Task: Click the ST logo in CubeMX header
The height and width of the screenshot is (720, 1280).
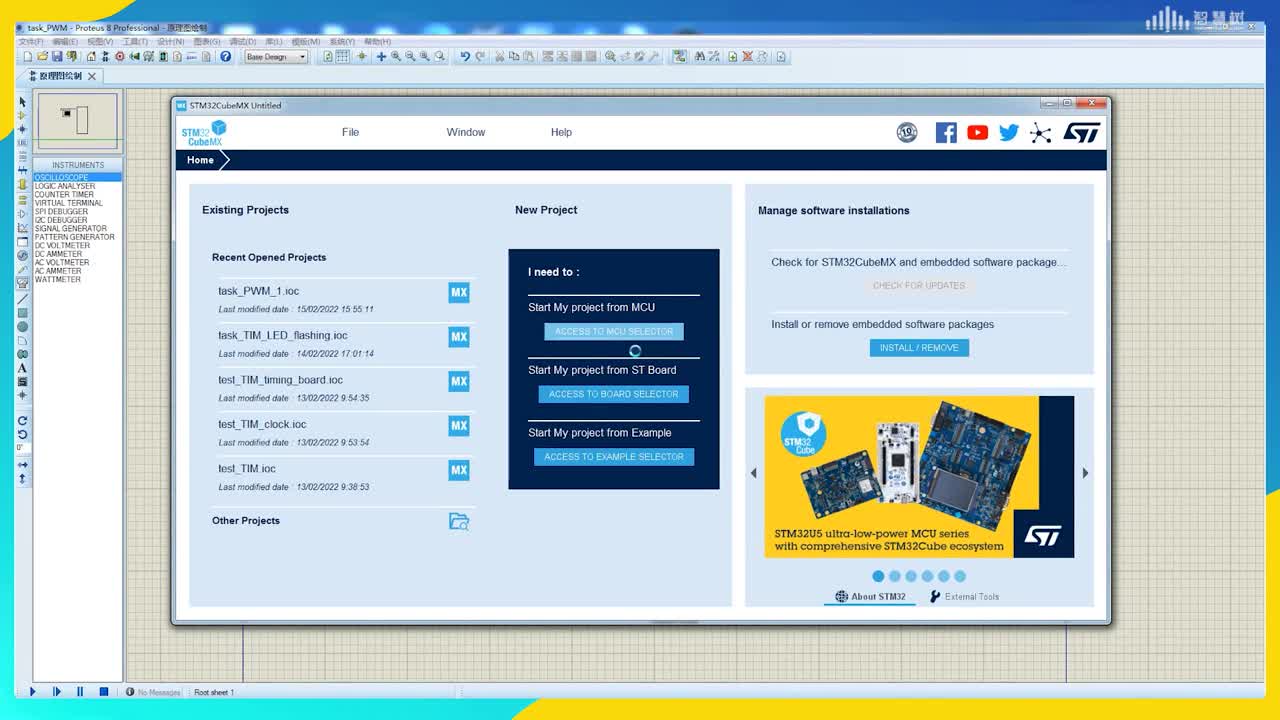Action: 1081,132
